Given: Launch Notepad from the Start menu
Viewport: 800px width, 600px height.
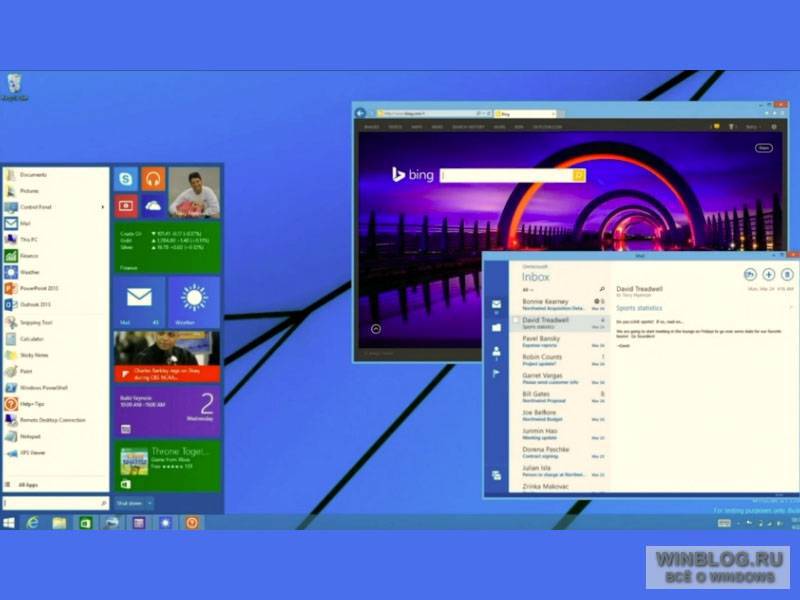Looking at the screenshot, I should click(x=56, y=437).
